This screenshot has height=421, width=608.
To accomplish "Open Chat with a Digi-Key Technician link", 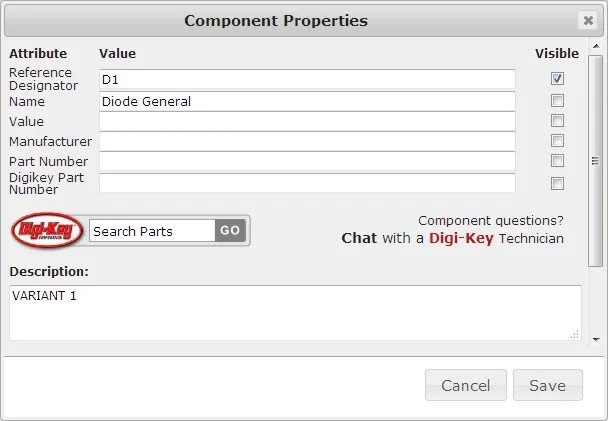I will tap(453, 238).
